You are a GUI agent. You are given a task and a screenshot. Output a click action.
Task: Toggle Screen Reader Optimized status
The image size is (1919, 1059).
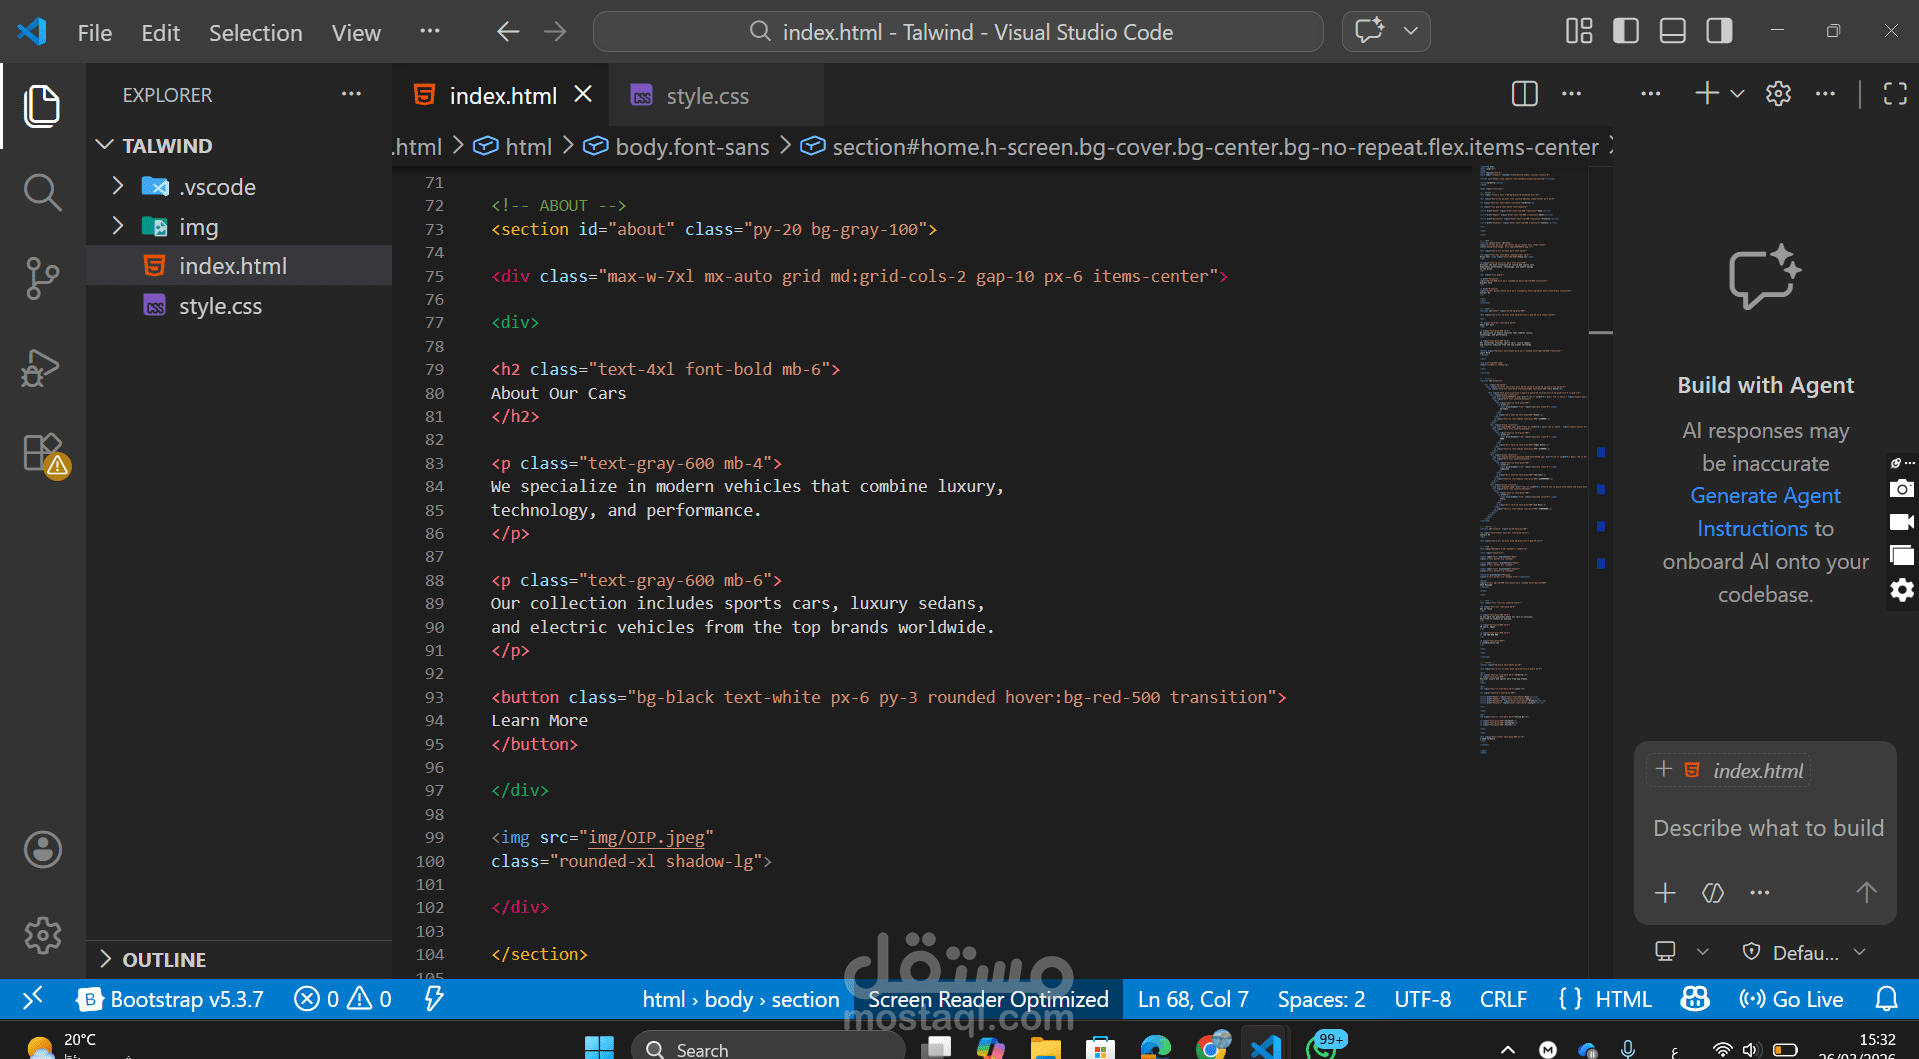tap(988, 999)
